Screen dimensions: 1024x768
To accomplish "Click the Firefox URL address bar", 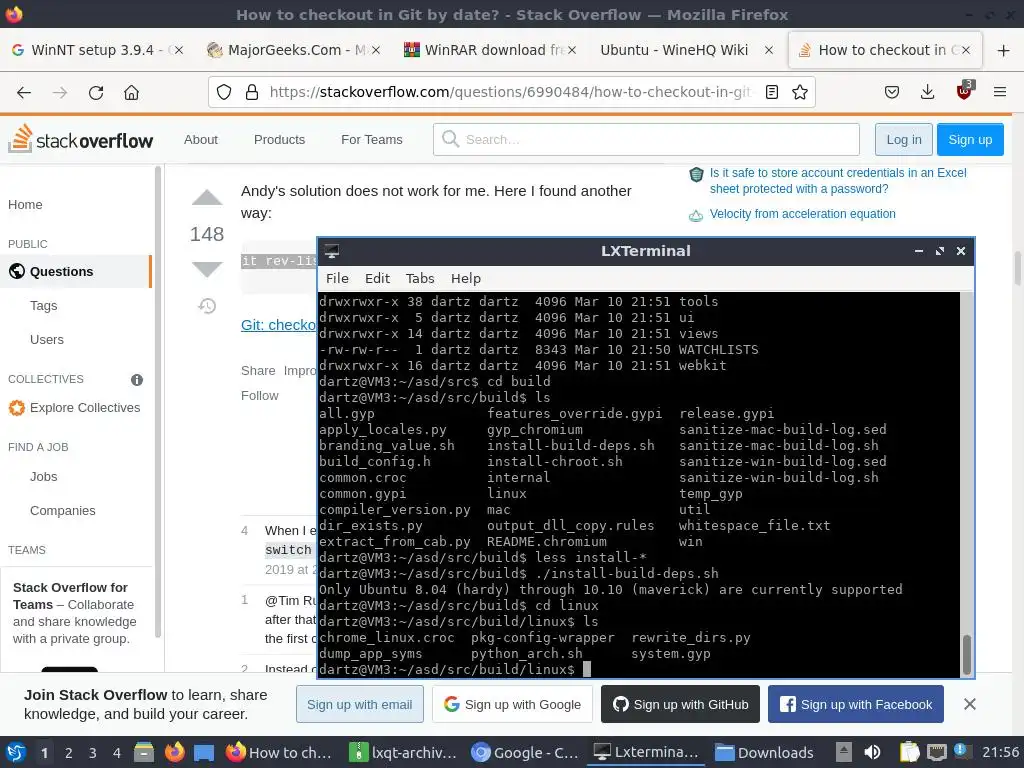I will coord(509,92).
